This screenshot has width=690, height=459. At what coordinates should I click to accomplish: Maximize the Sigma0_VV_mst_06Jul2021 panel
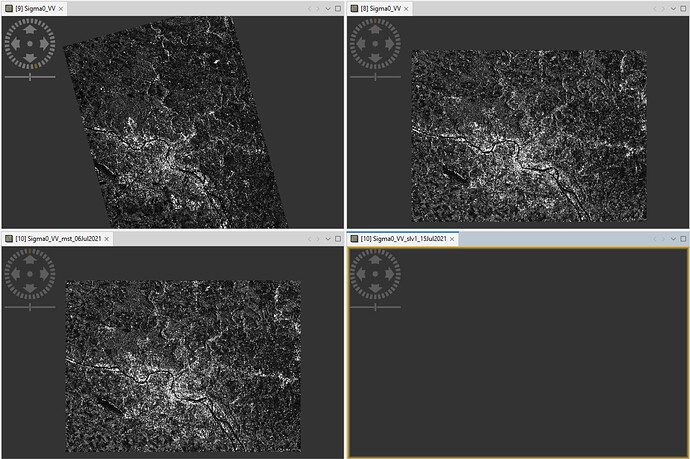(x=336, y=239)
